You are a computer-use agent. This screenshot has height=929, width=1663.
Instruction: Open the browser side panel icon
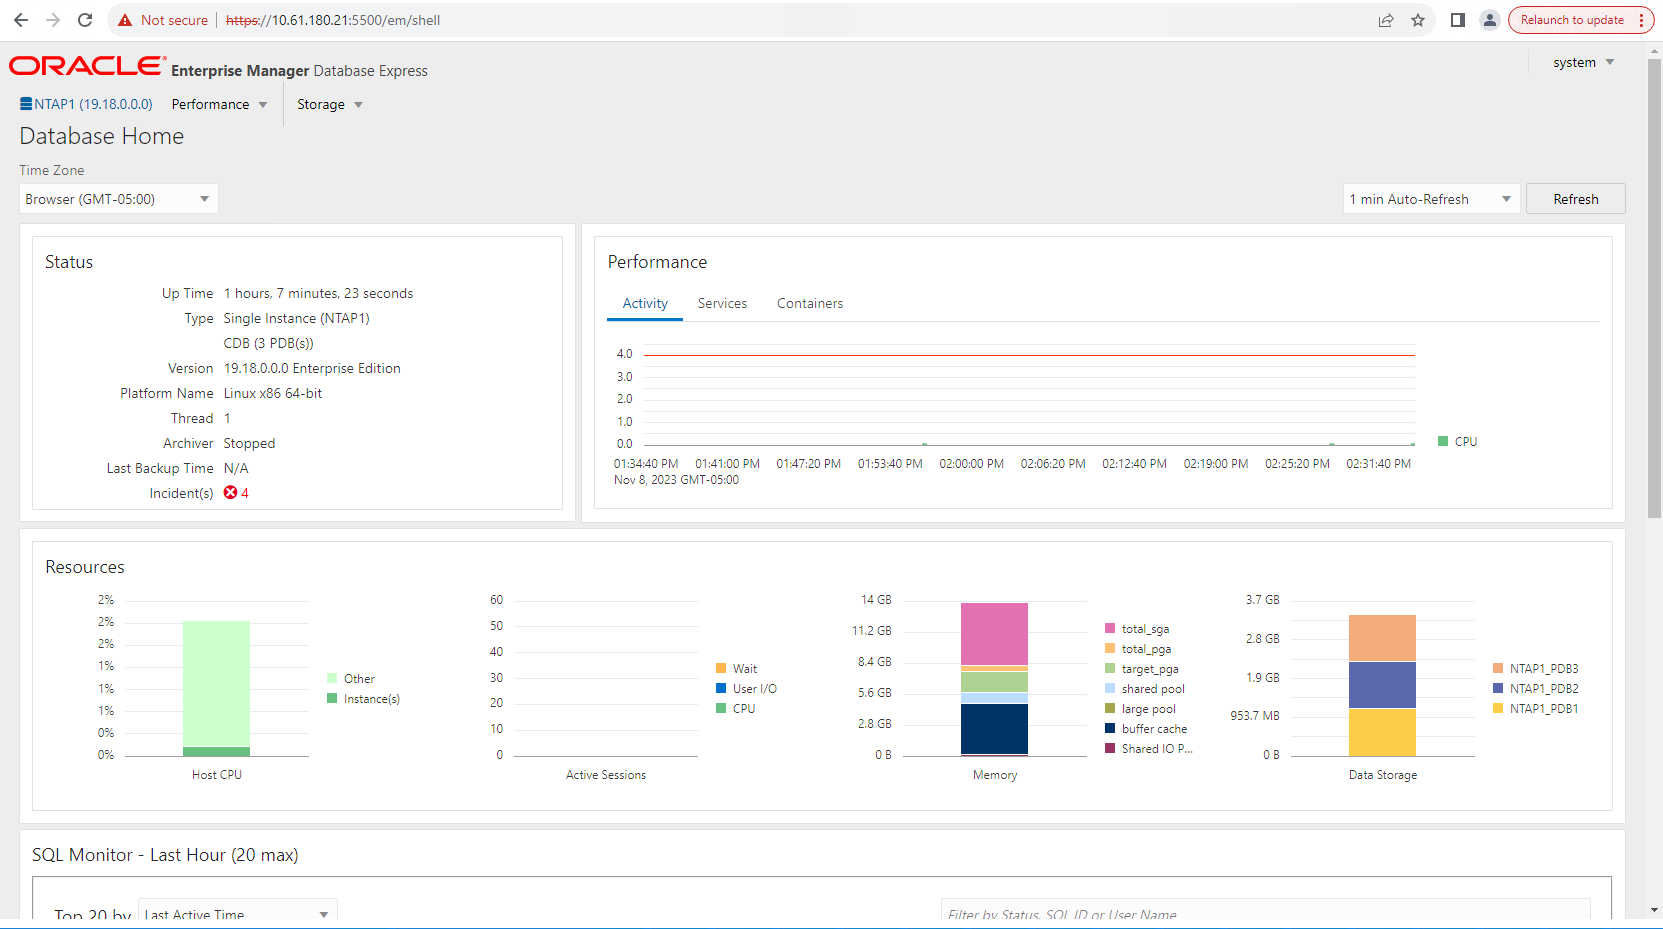point(1458,20)
